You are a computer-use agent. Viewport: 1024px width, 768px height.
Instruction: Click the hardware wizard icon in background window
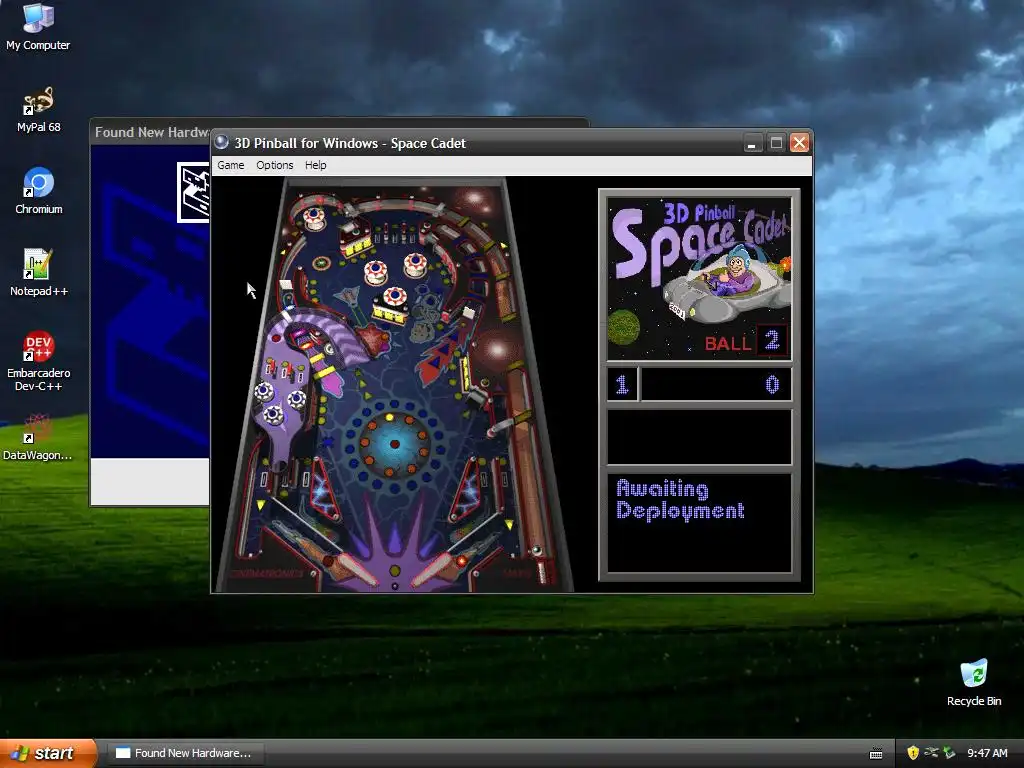[x=193, y=193]
